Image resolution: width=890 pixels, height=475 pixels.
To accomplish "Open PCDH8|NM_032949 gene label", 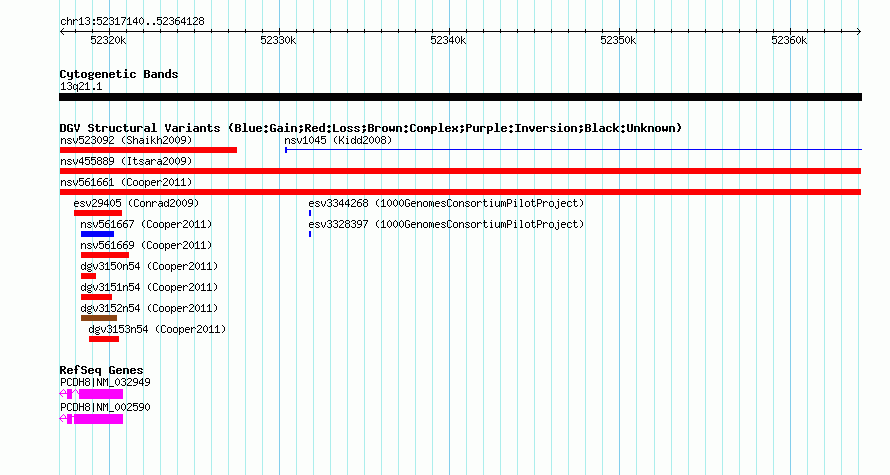I will 105,382.
